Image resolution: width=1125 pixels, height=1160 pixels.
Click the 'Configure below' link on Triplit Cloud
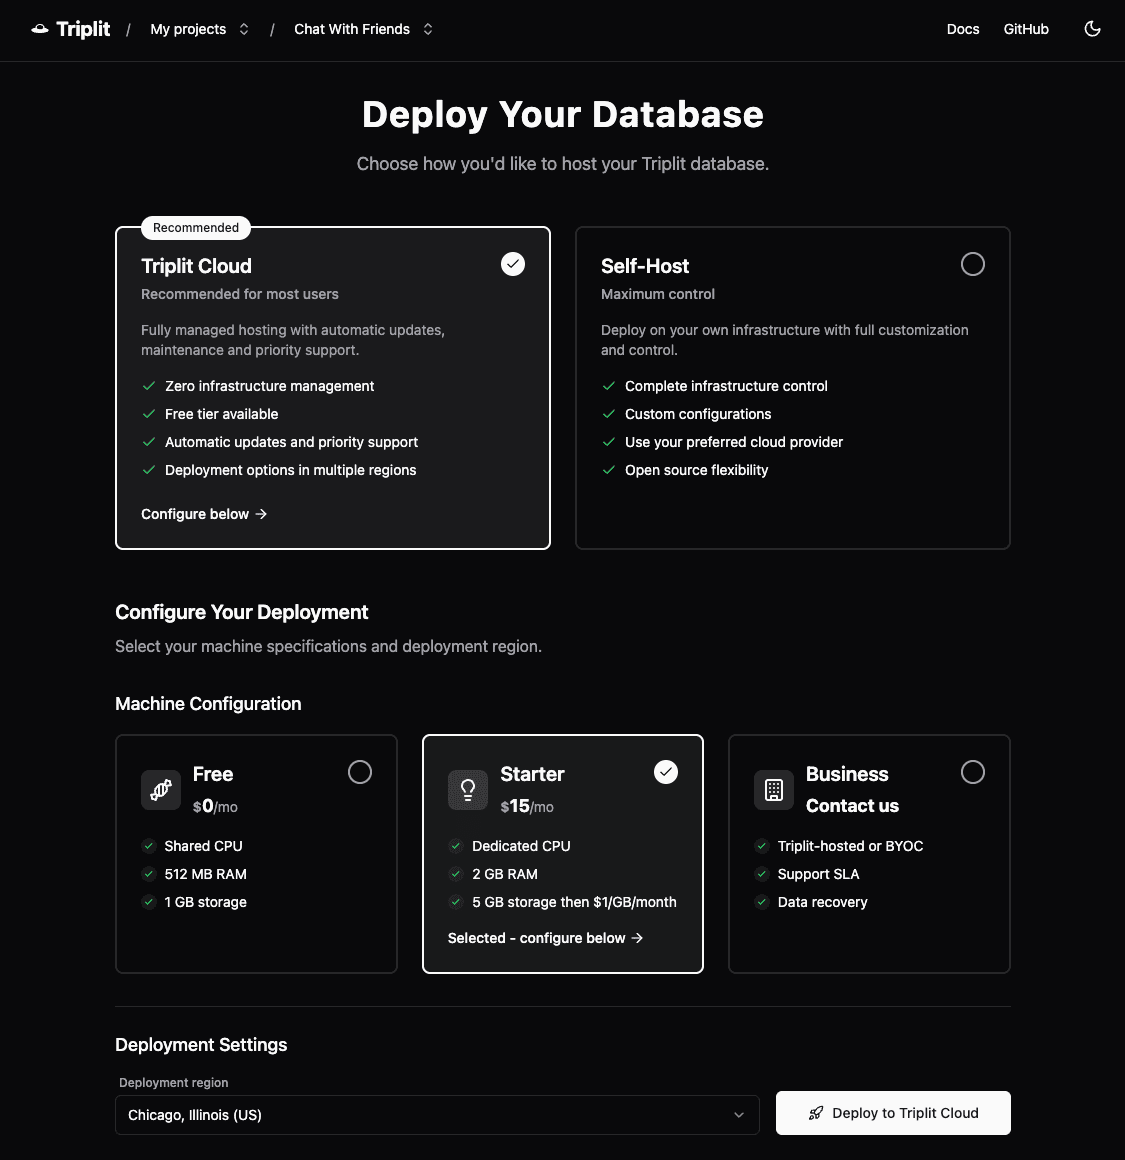click(203, 513)
